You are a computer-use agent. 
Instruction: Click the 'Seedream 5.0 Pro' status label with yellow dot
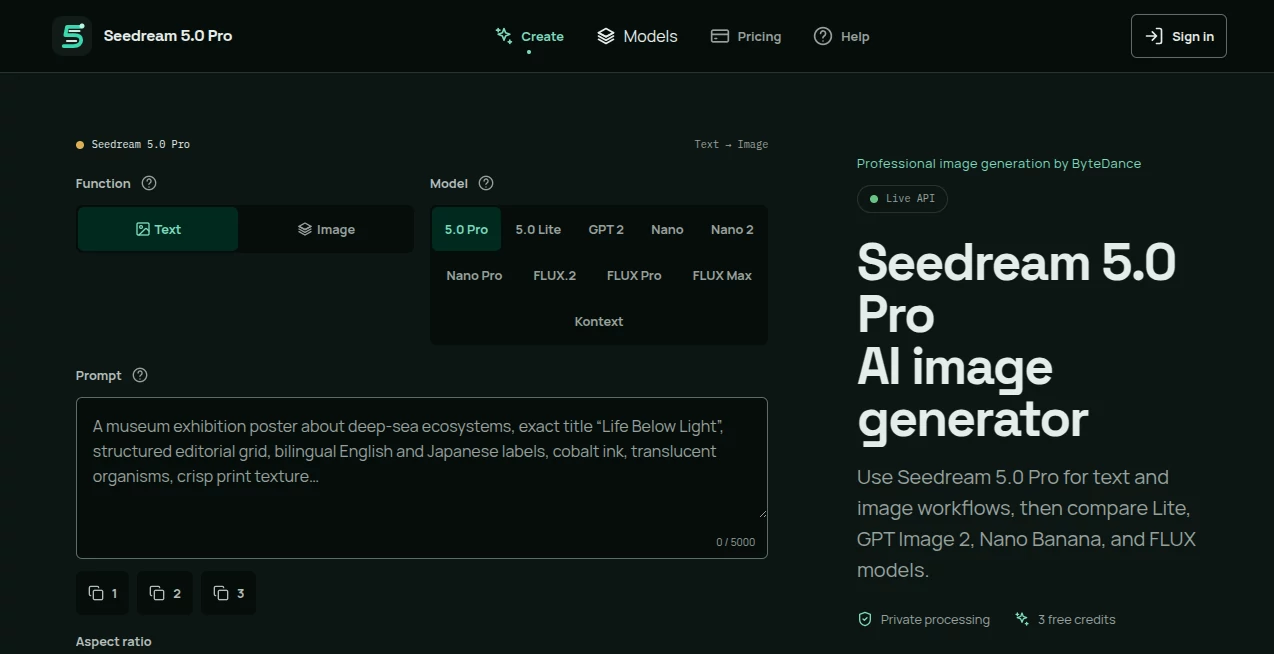coord(133,144)
